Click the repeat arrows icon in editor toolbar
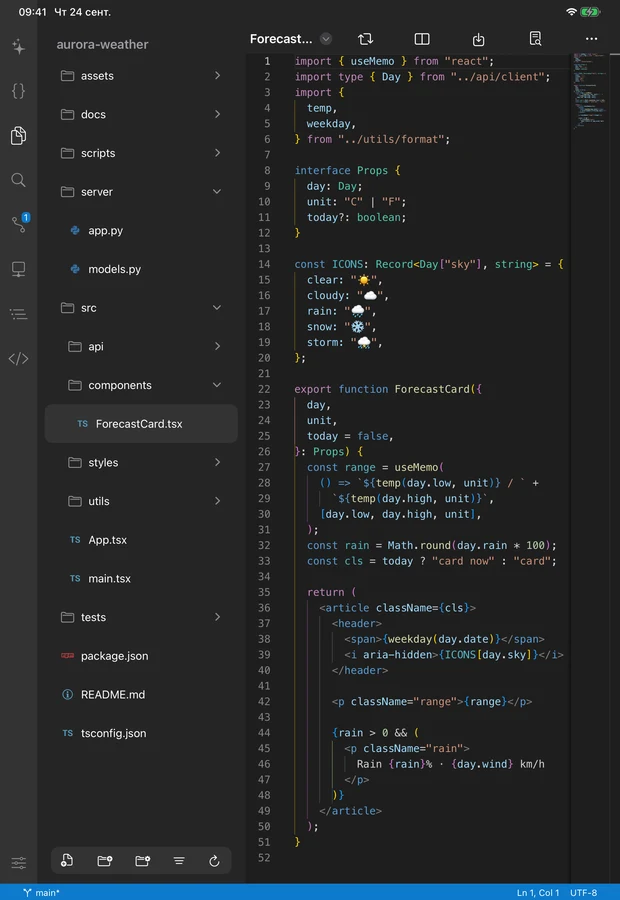This screenshot has width=620, height=900. [x=365, y=39]
